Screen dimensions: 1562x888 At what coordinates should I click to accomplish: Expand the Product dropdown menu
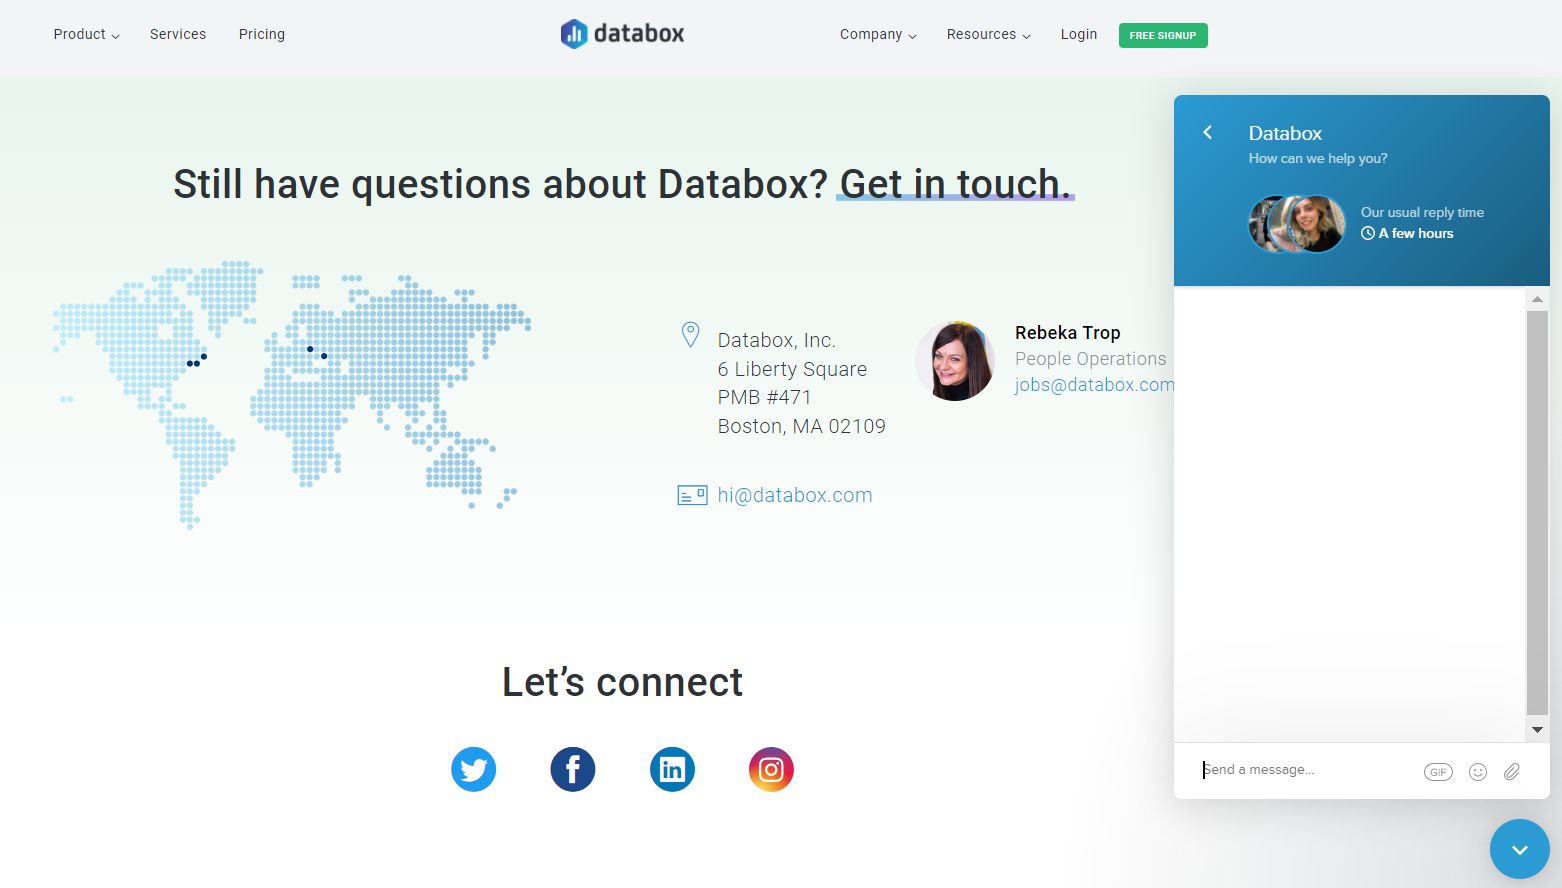(x=87, y=34)
